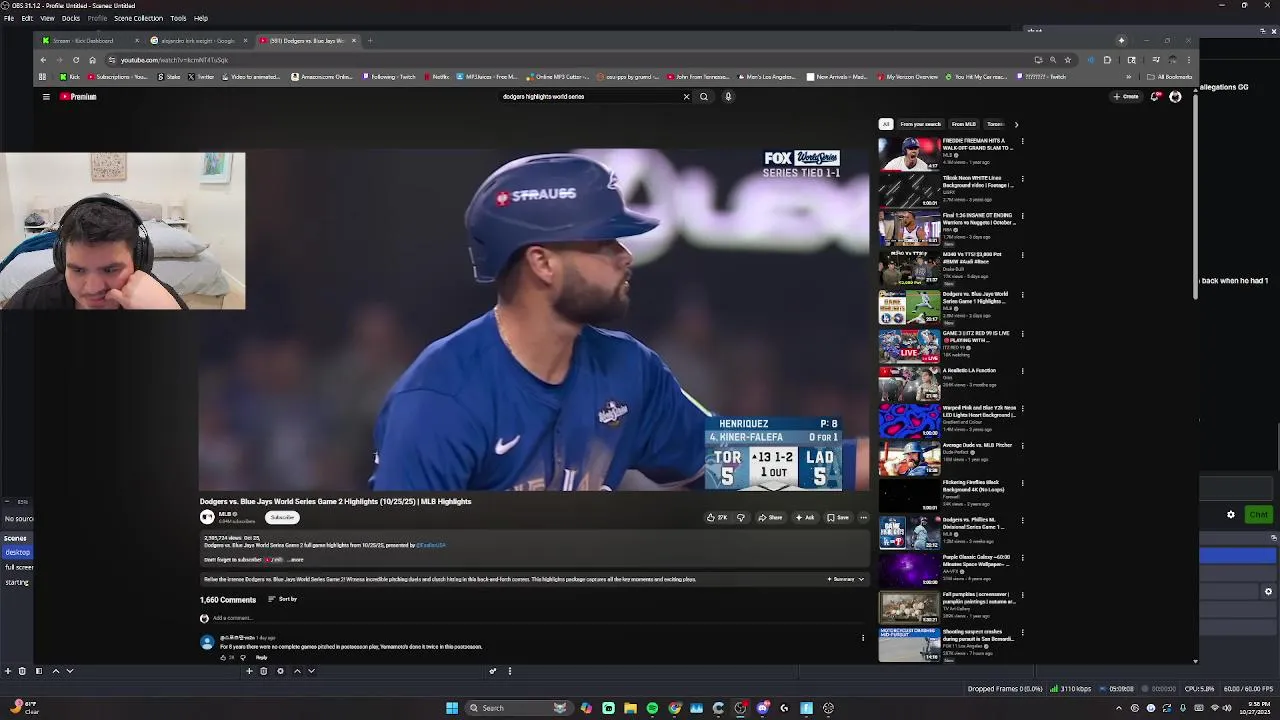The image size is (1280, 720).
Task: Reload the YouTube page
Action: 76,60
